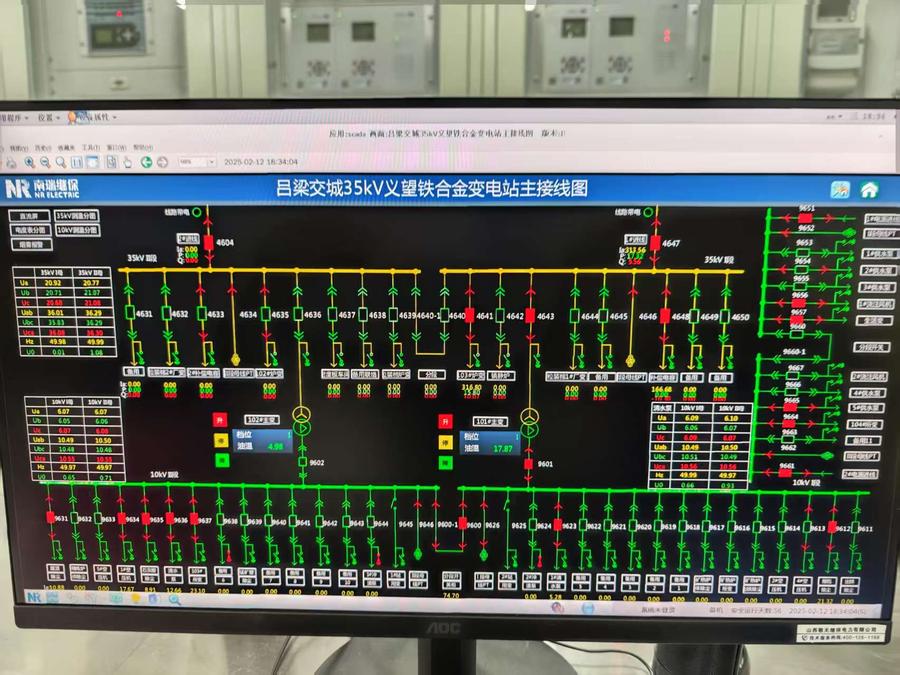Click the red breaker 9601 symbol
900x675 pixels.
tap(529, 463)
